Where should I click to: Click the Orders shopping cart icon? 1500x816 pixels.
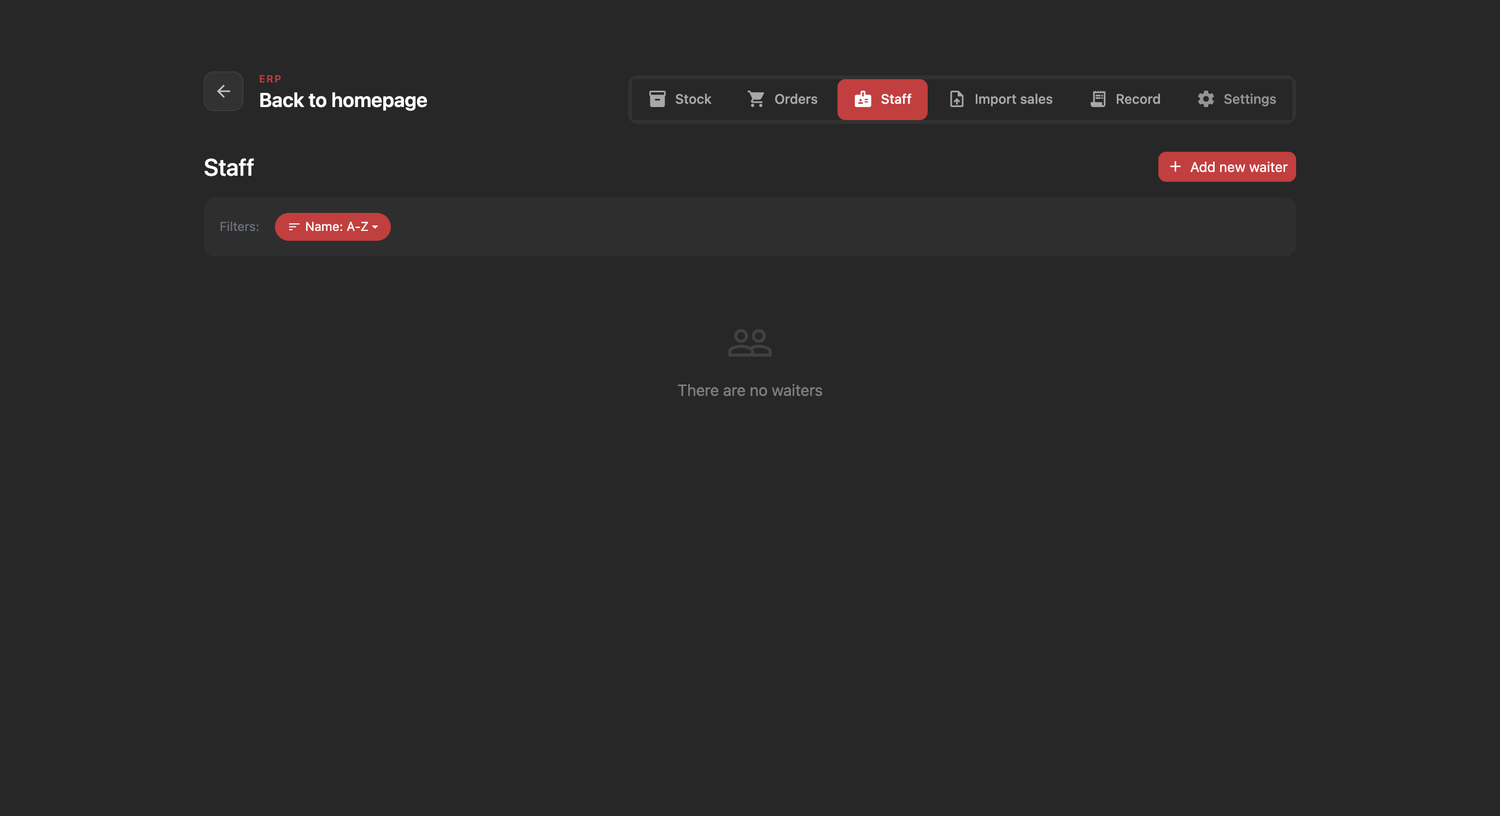(x=756, y=99)
